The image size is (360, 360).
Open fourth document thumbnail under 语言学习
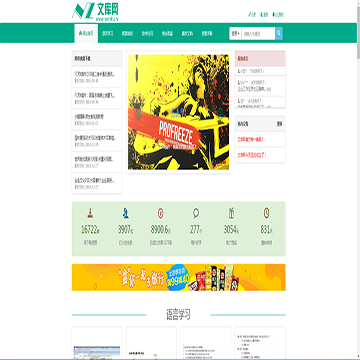[x=260, y=343]
